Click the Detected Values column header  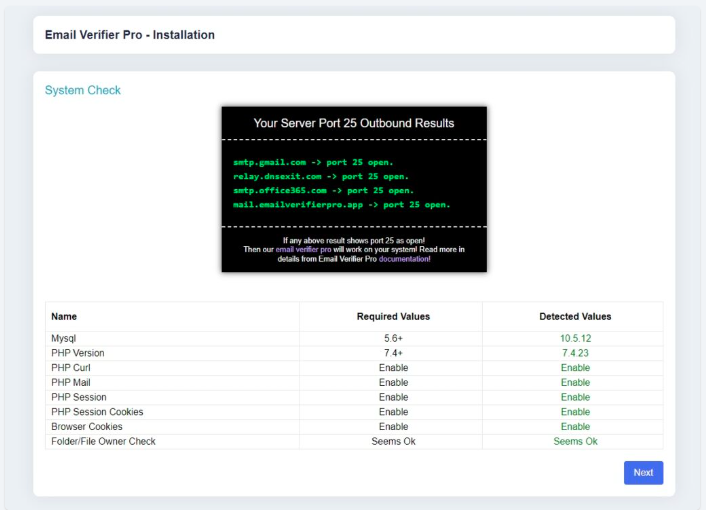click(575, 316)
